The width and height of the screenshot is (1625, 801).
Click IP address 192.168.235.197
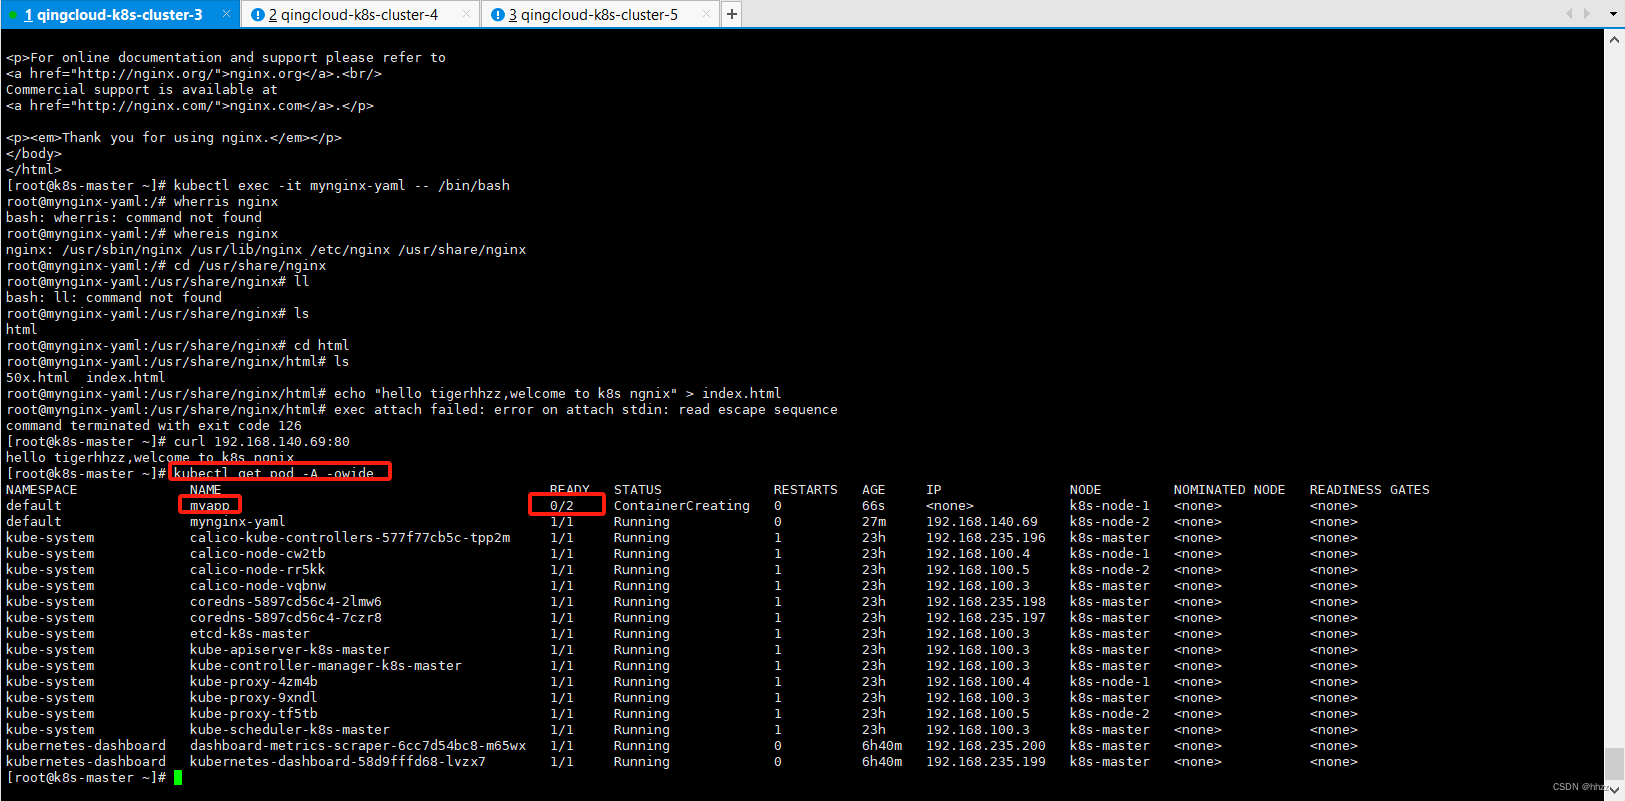pyautogui.click(x=986, y=617)
